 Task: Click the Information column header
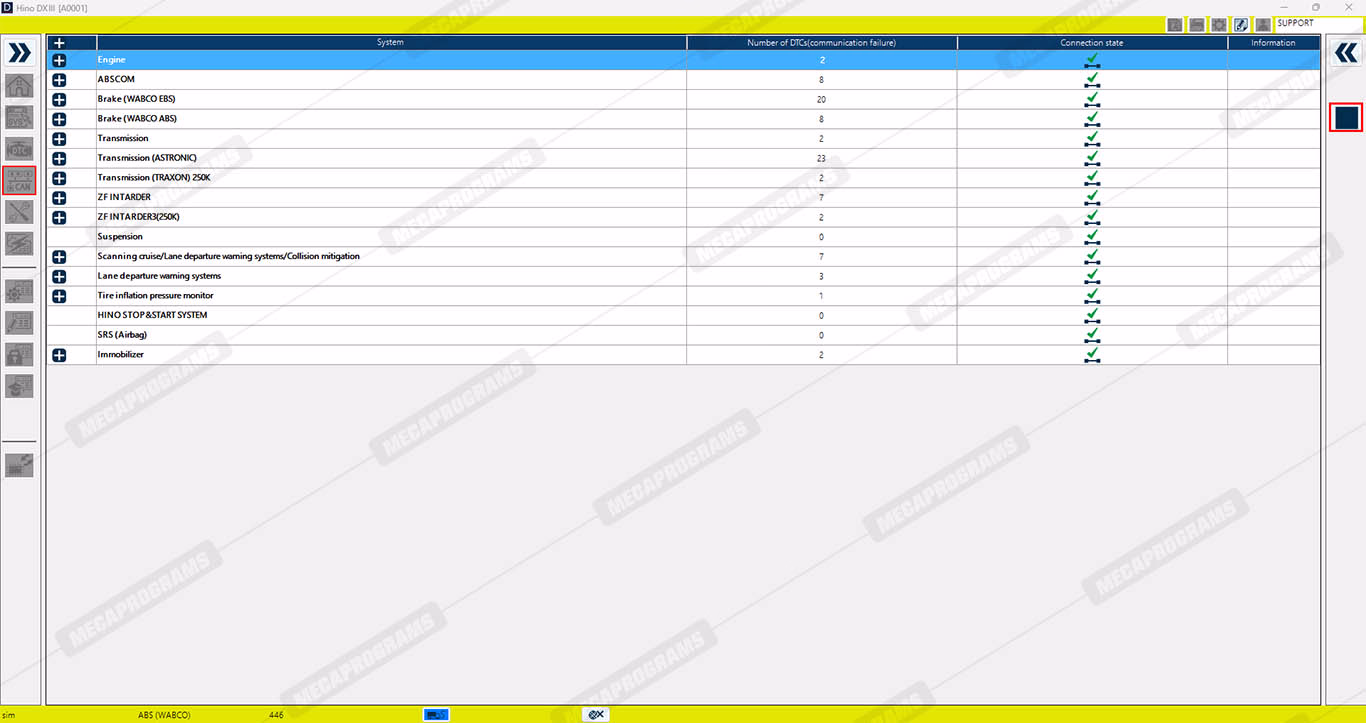coord(1274,43)
